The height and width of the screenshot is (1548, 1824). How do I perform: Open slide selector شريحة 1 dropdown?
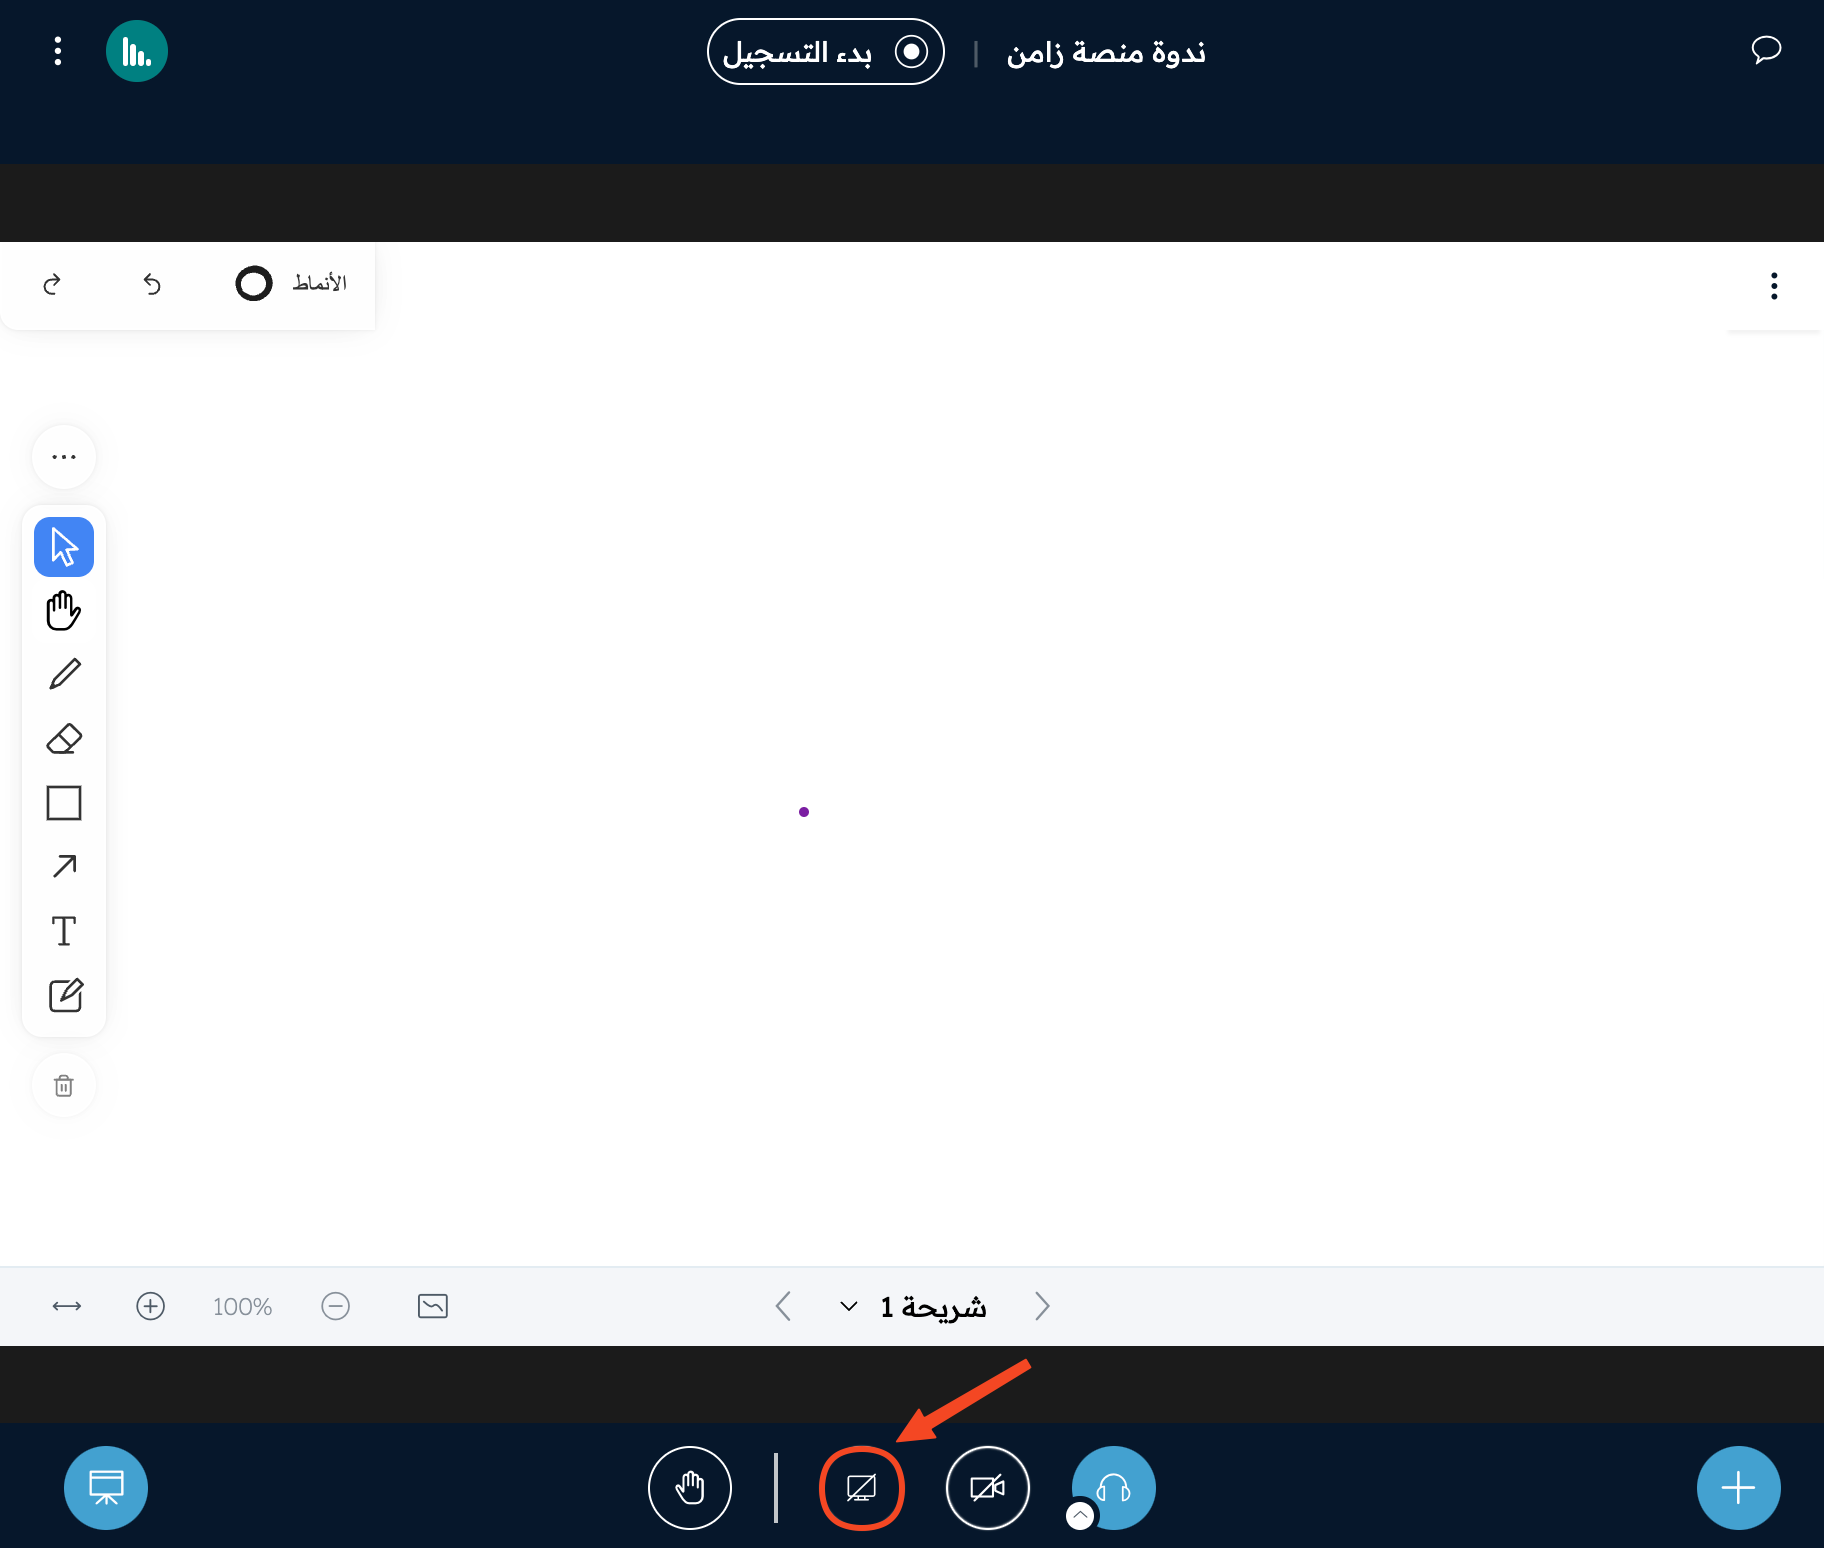click(x=913, y=1306)
